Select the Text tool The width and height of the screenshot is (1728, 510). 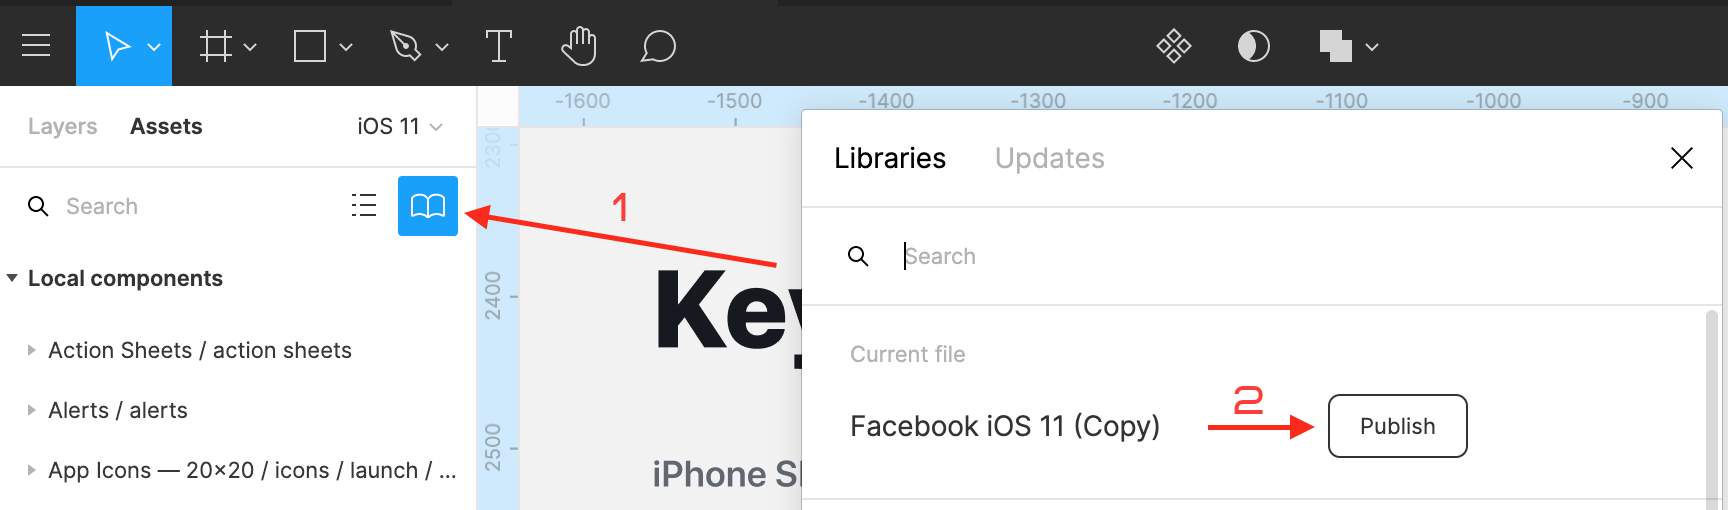[x=498, y=46]
